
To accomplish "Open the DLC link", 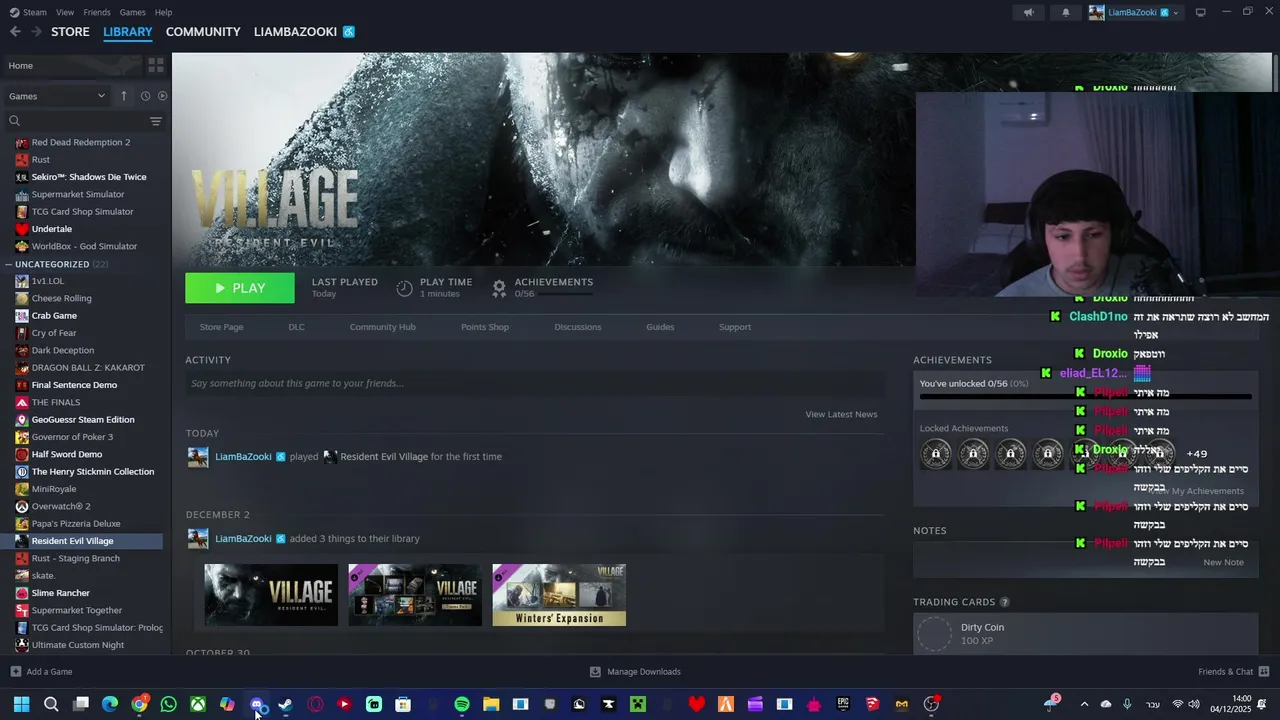I will [296, 327].
